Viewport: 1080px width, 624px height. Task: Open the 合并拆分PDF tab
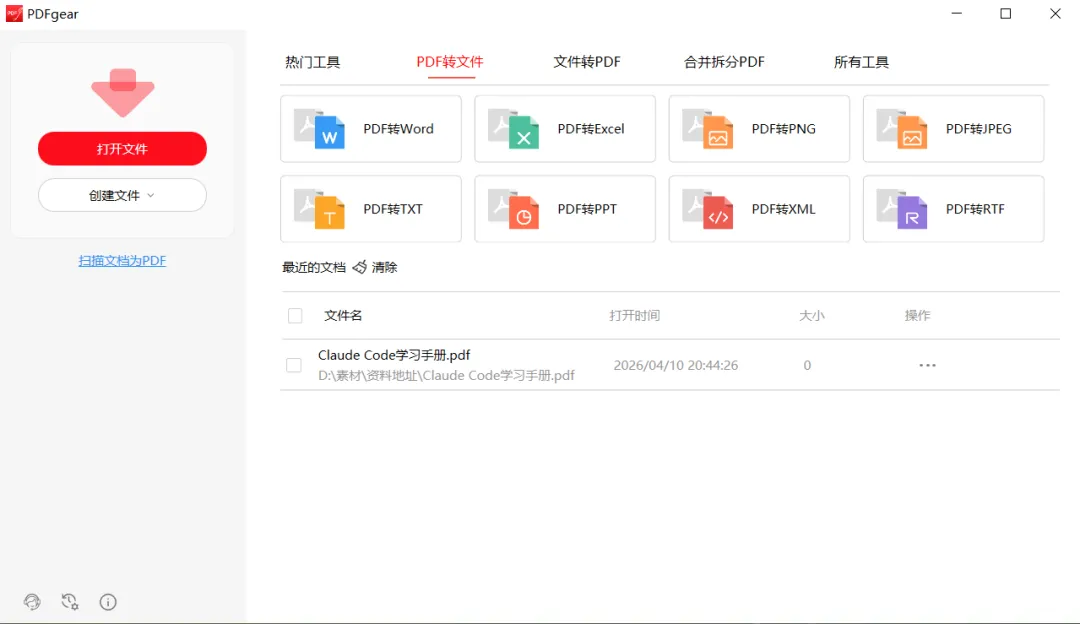coord(724,62)
